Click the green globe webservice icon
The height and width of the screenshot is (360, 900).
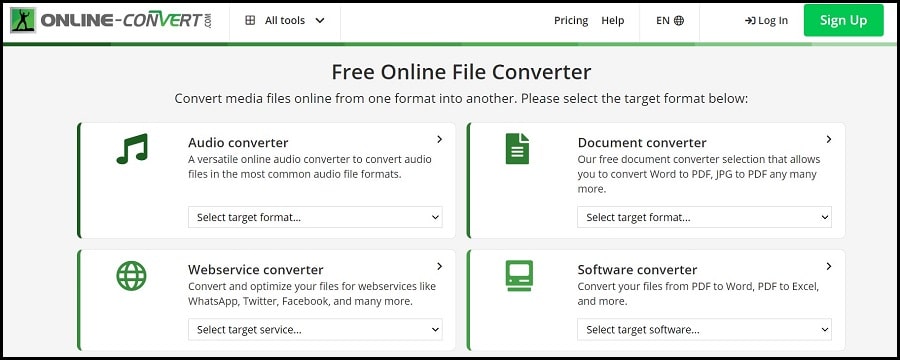click(x=131, y=276)
